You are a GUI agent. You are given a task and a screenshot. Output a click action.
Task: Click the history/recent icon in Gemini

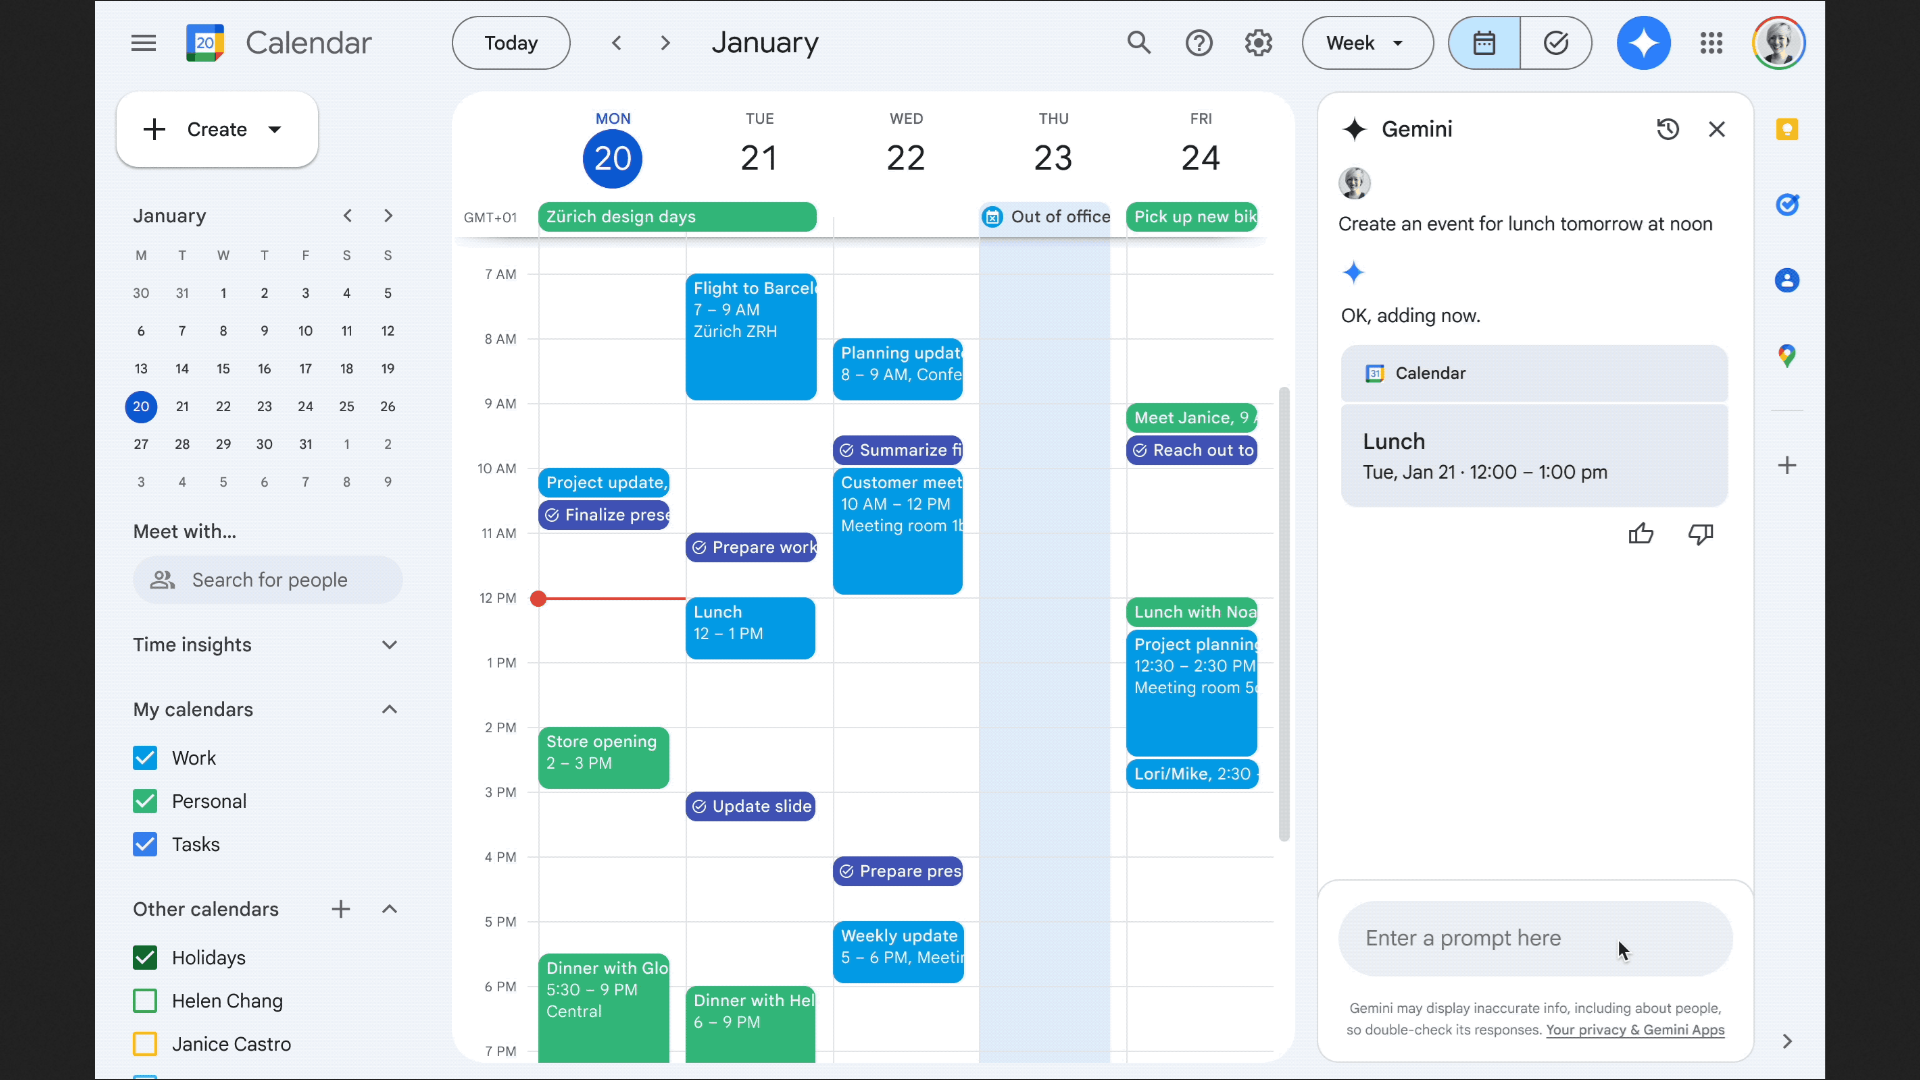(1667, 128)
